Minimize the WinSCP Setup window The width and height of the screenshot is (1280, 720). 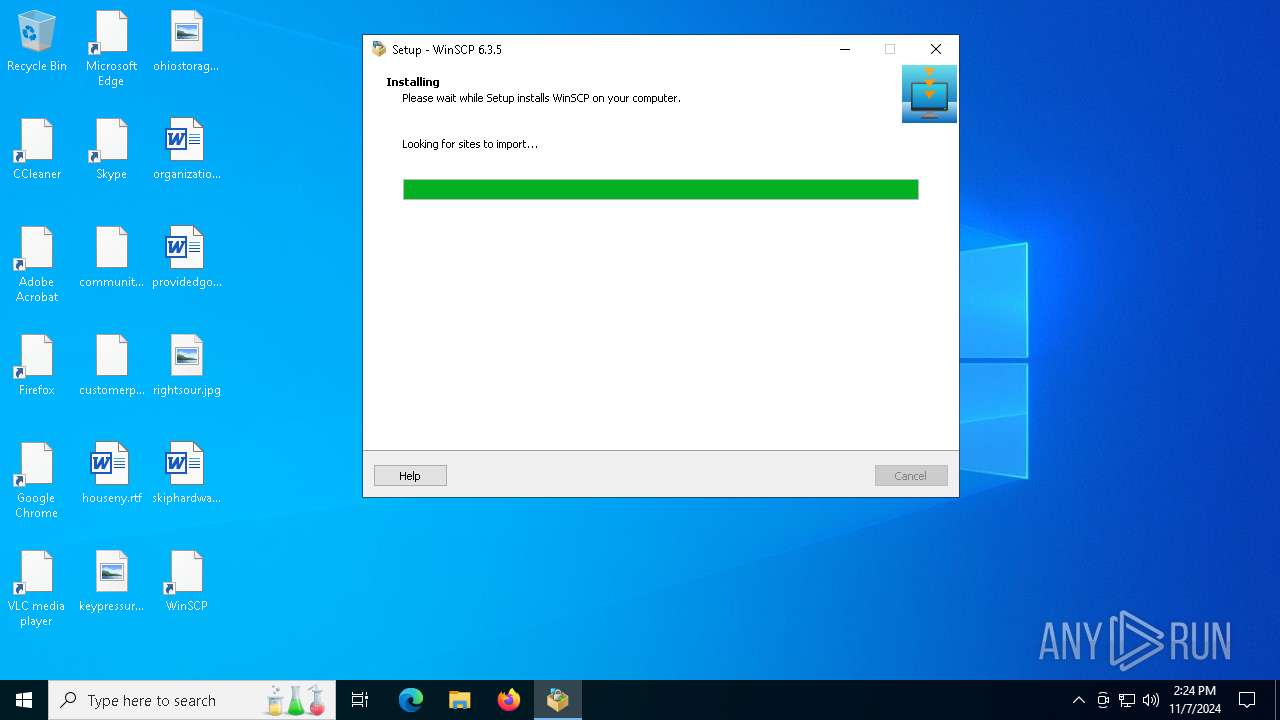pyautogui.click(x=845, y=49)
